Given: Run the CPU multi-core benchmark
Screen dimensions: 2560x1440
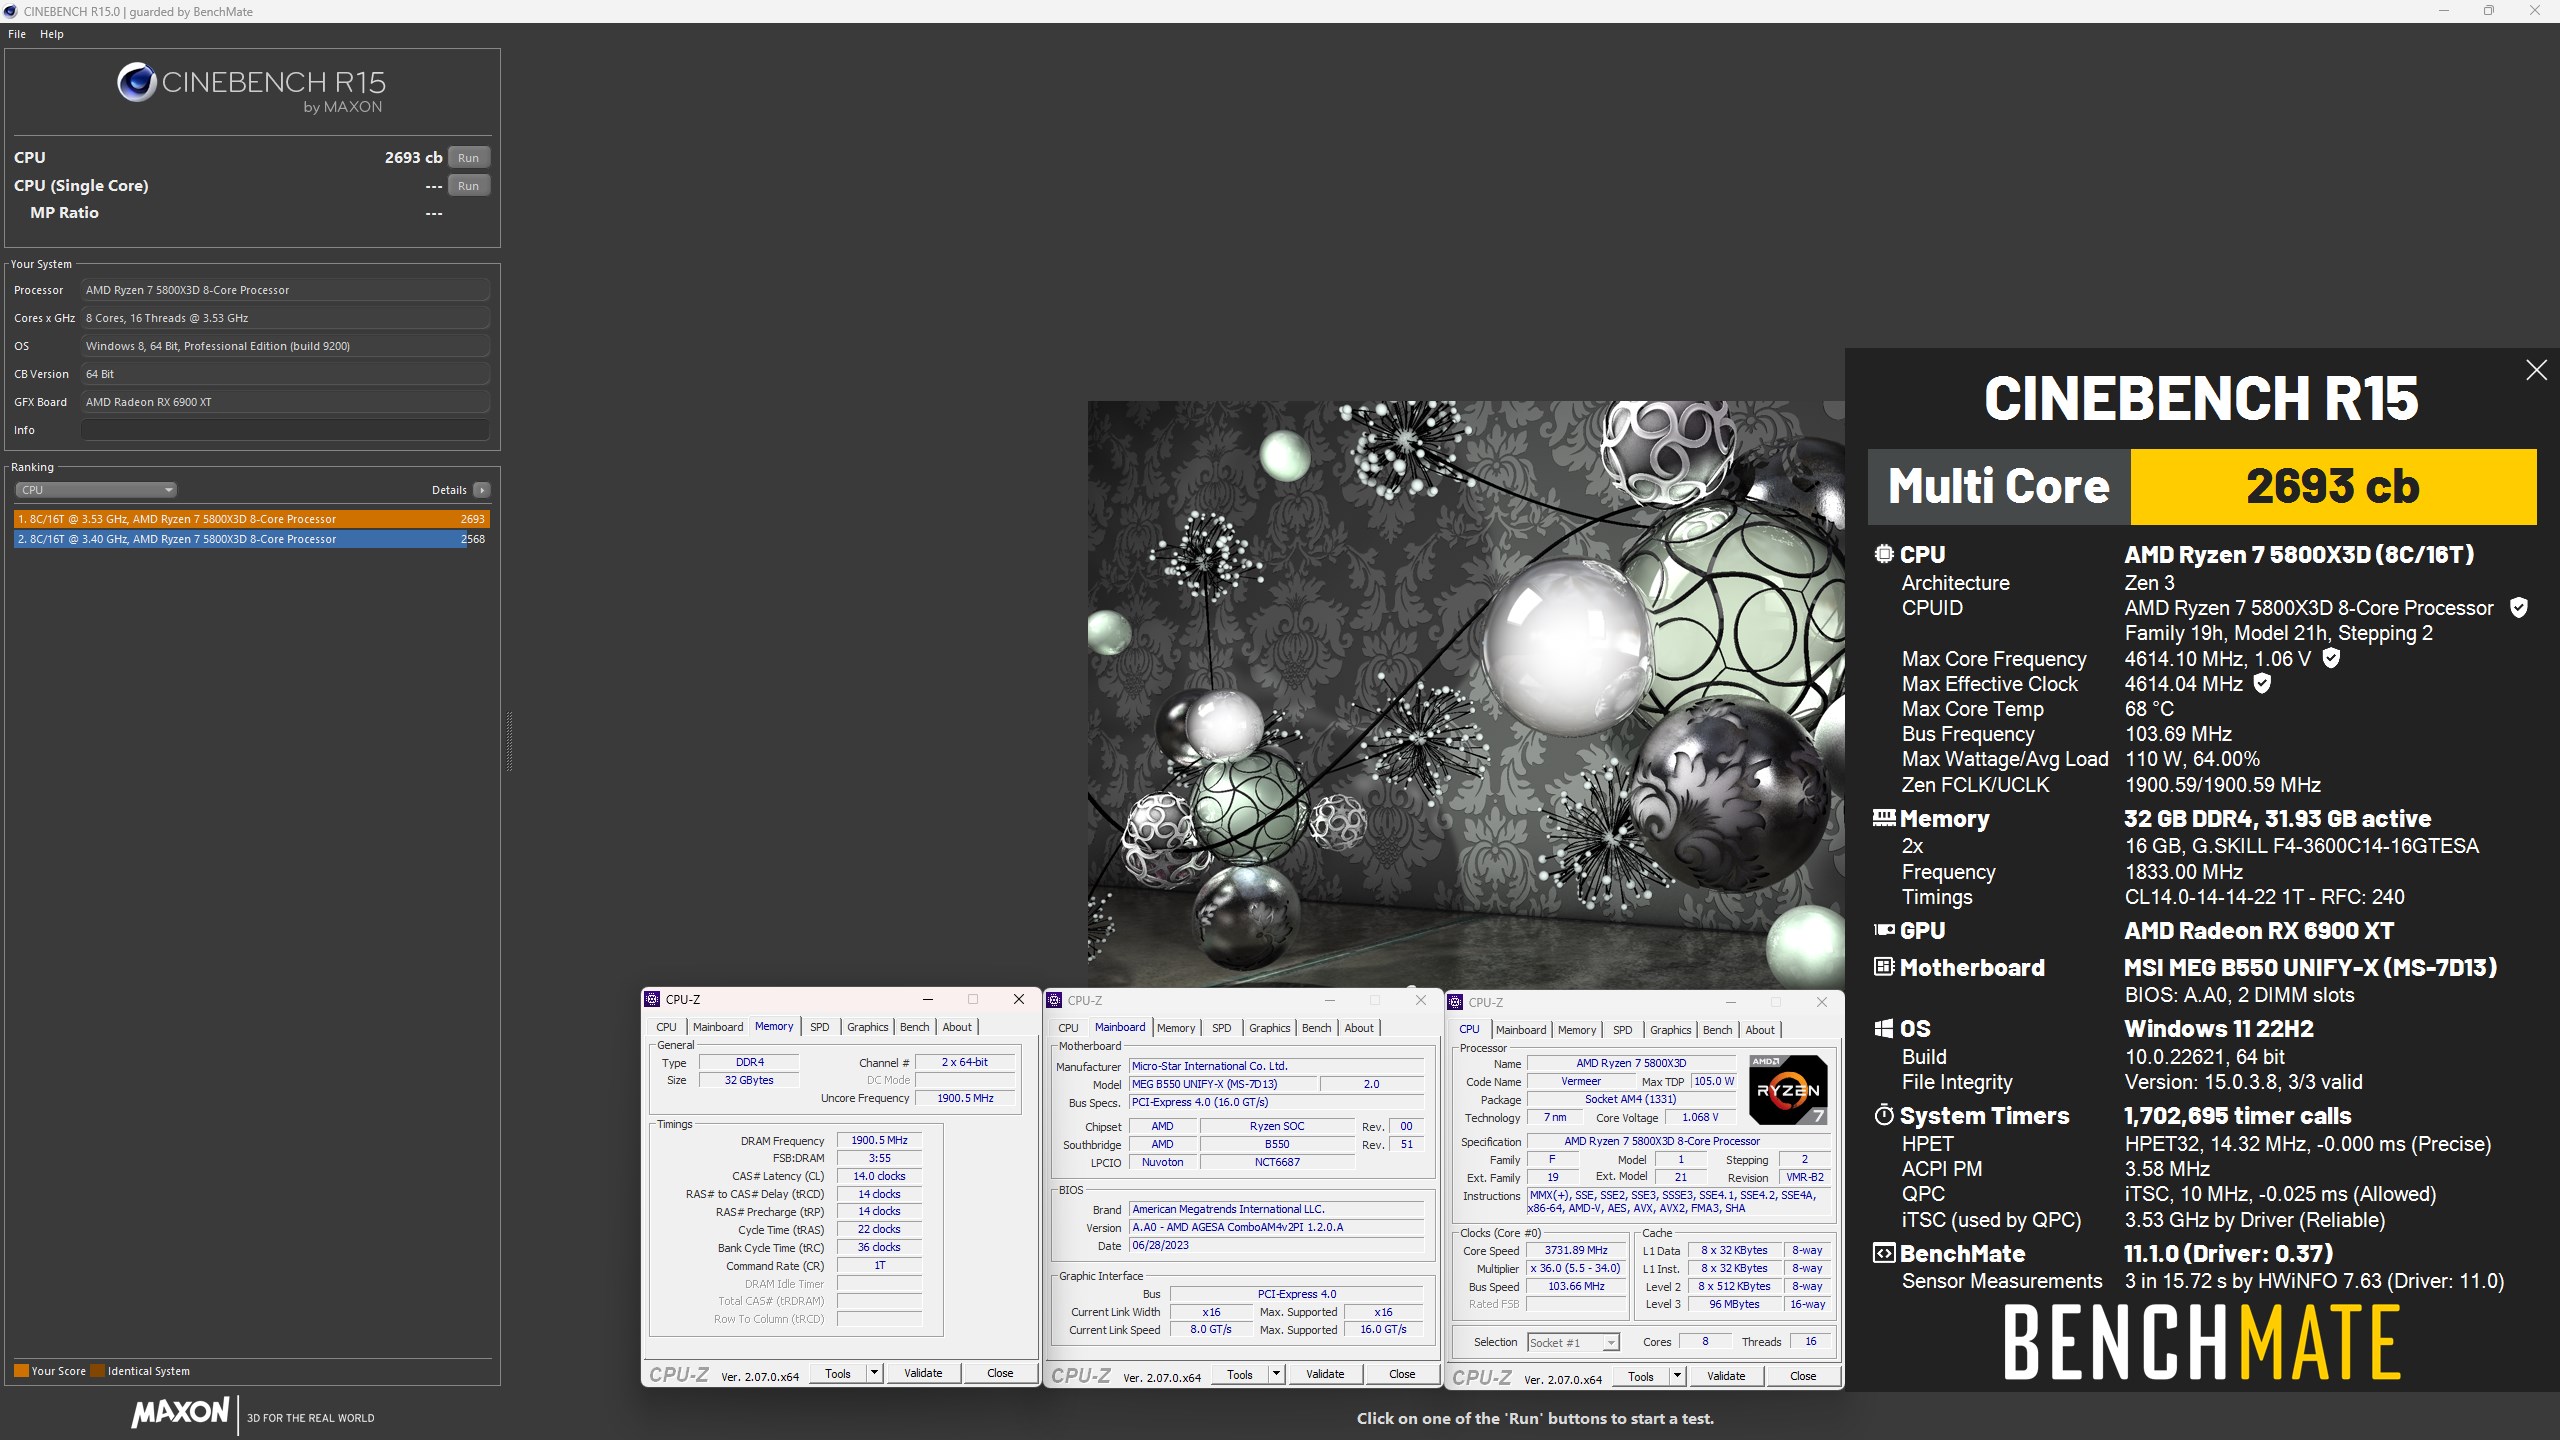Looking at the screenshot, I should click(468, 158).
